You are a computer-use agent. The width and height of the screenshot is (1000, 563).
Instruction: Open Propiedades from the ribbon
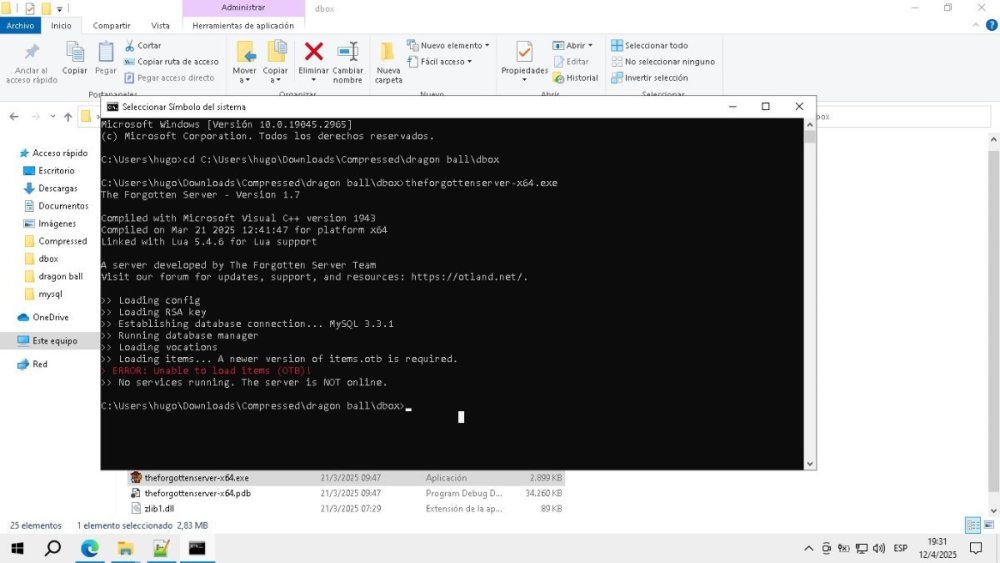coord(524,53)
